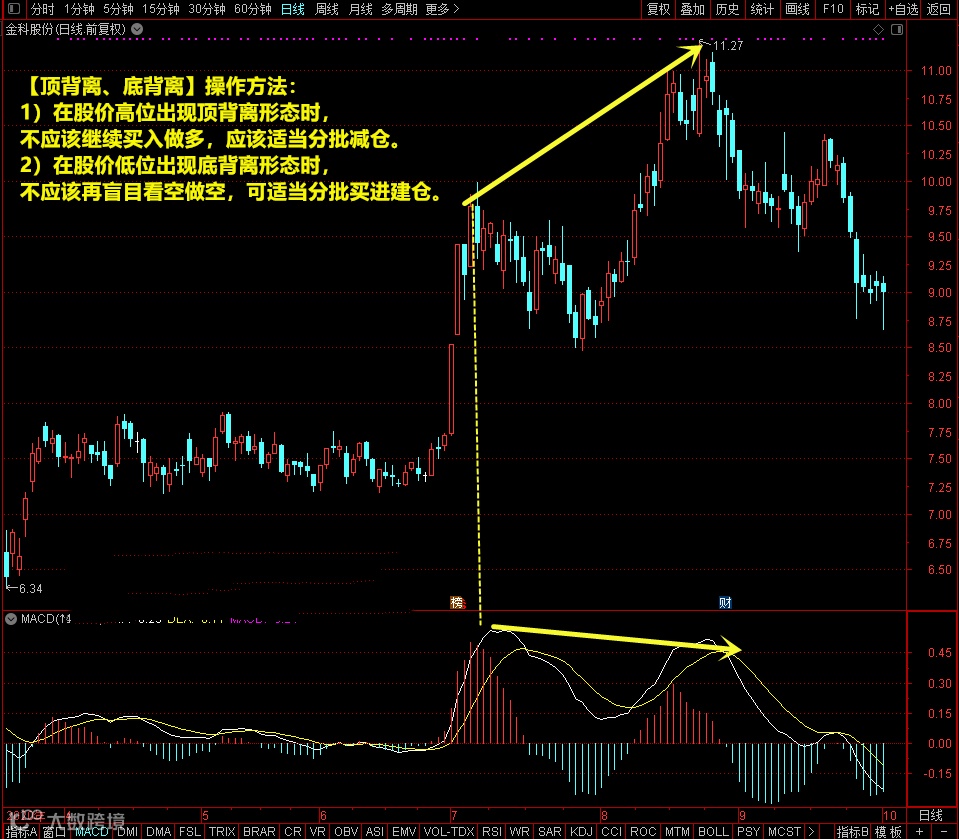Click the diamond icon above price axis

tap(879, 29)
